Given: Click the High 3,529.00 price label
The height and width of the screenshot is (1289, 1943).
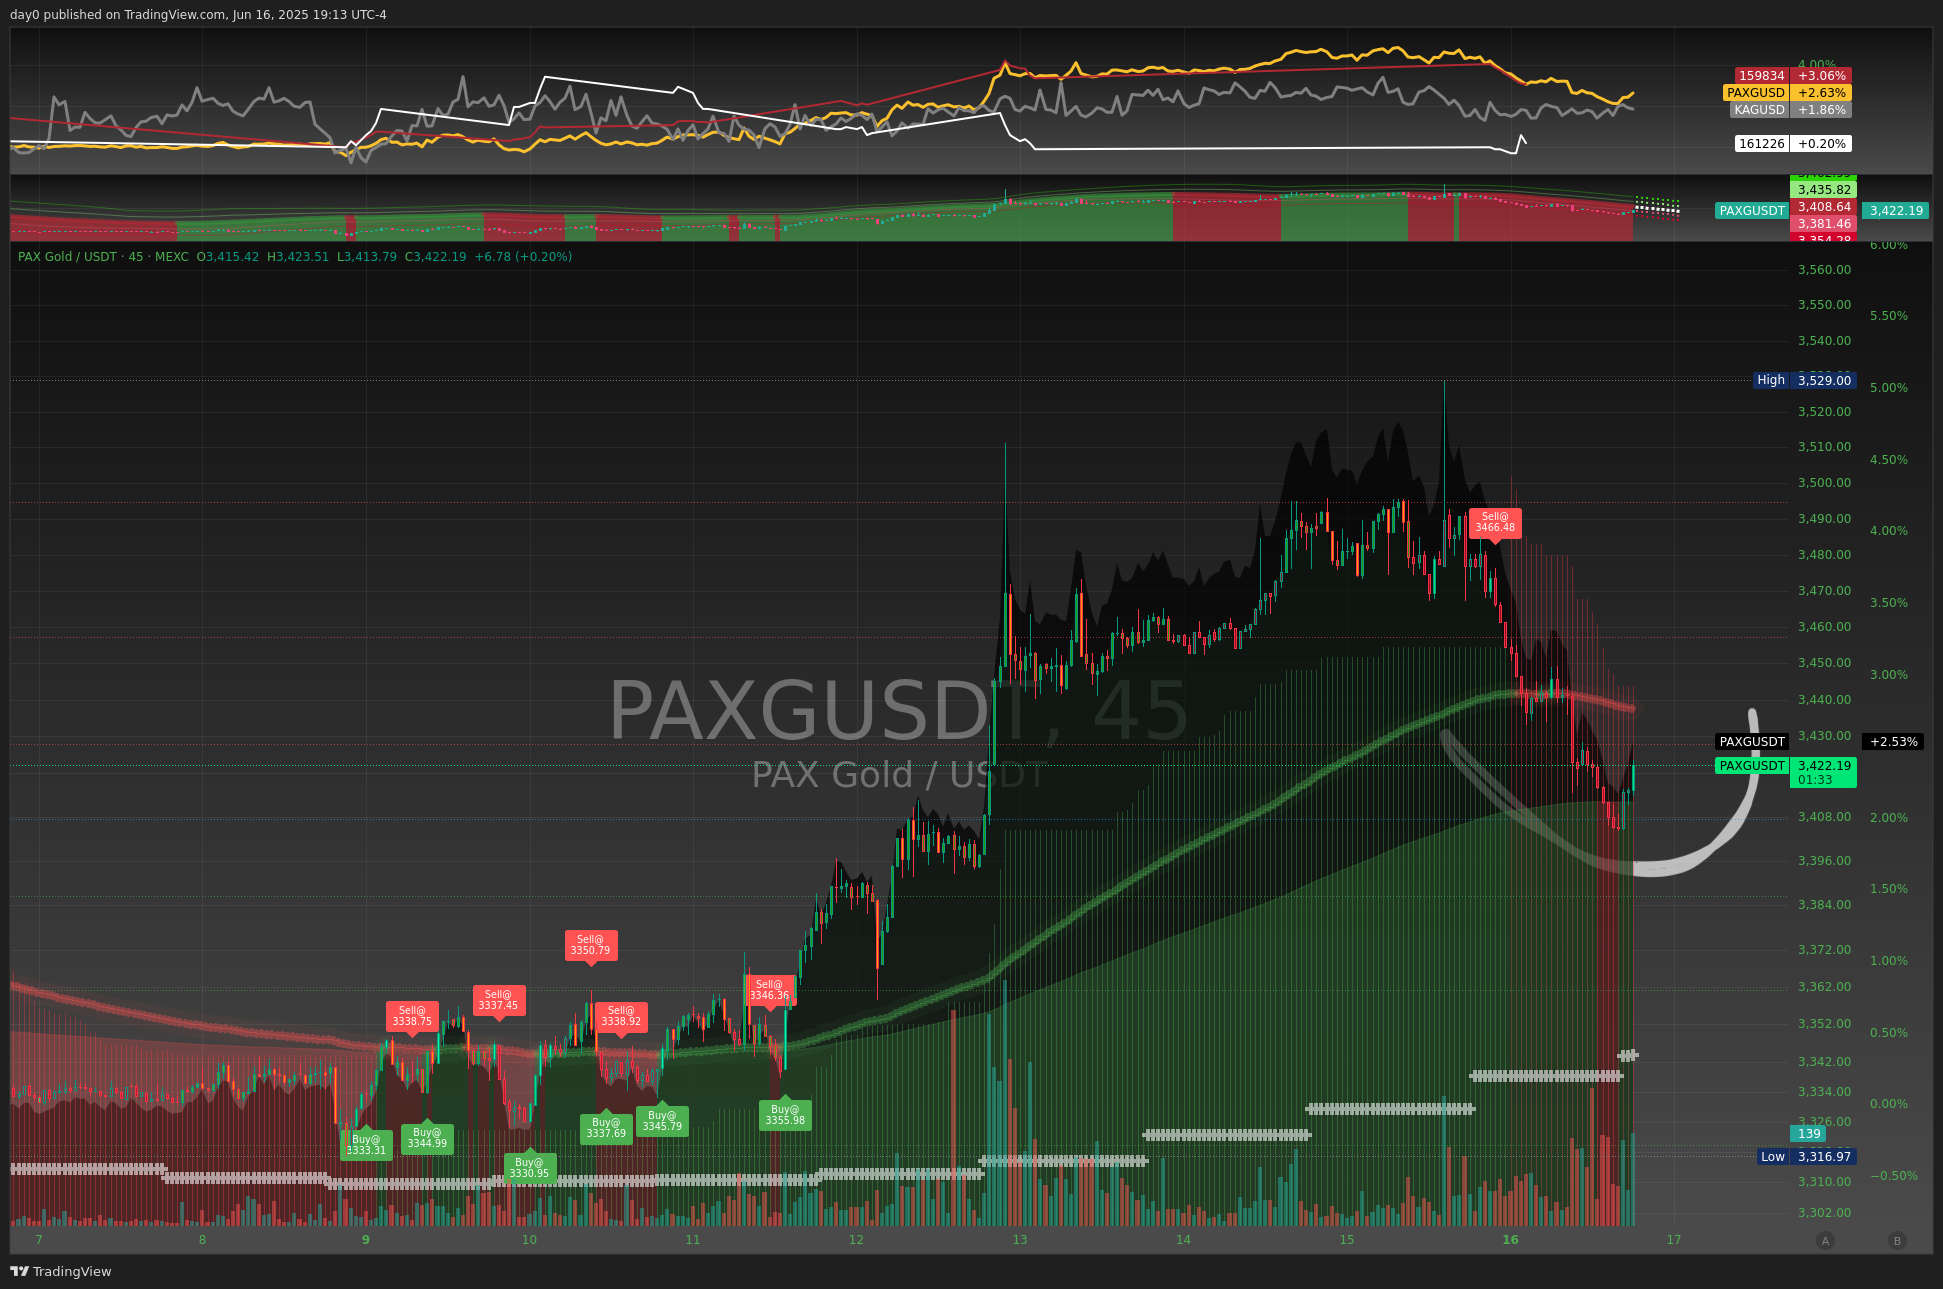Looking at the screenshot, I should pos(1805,380).
